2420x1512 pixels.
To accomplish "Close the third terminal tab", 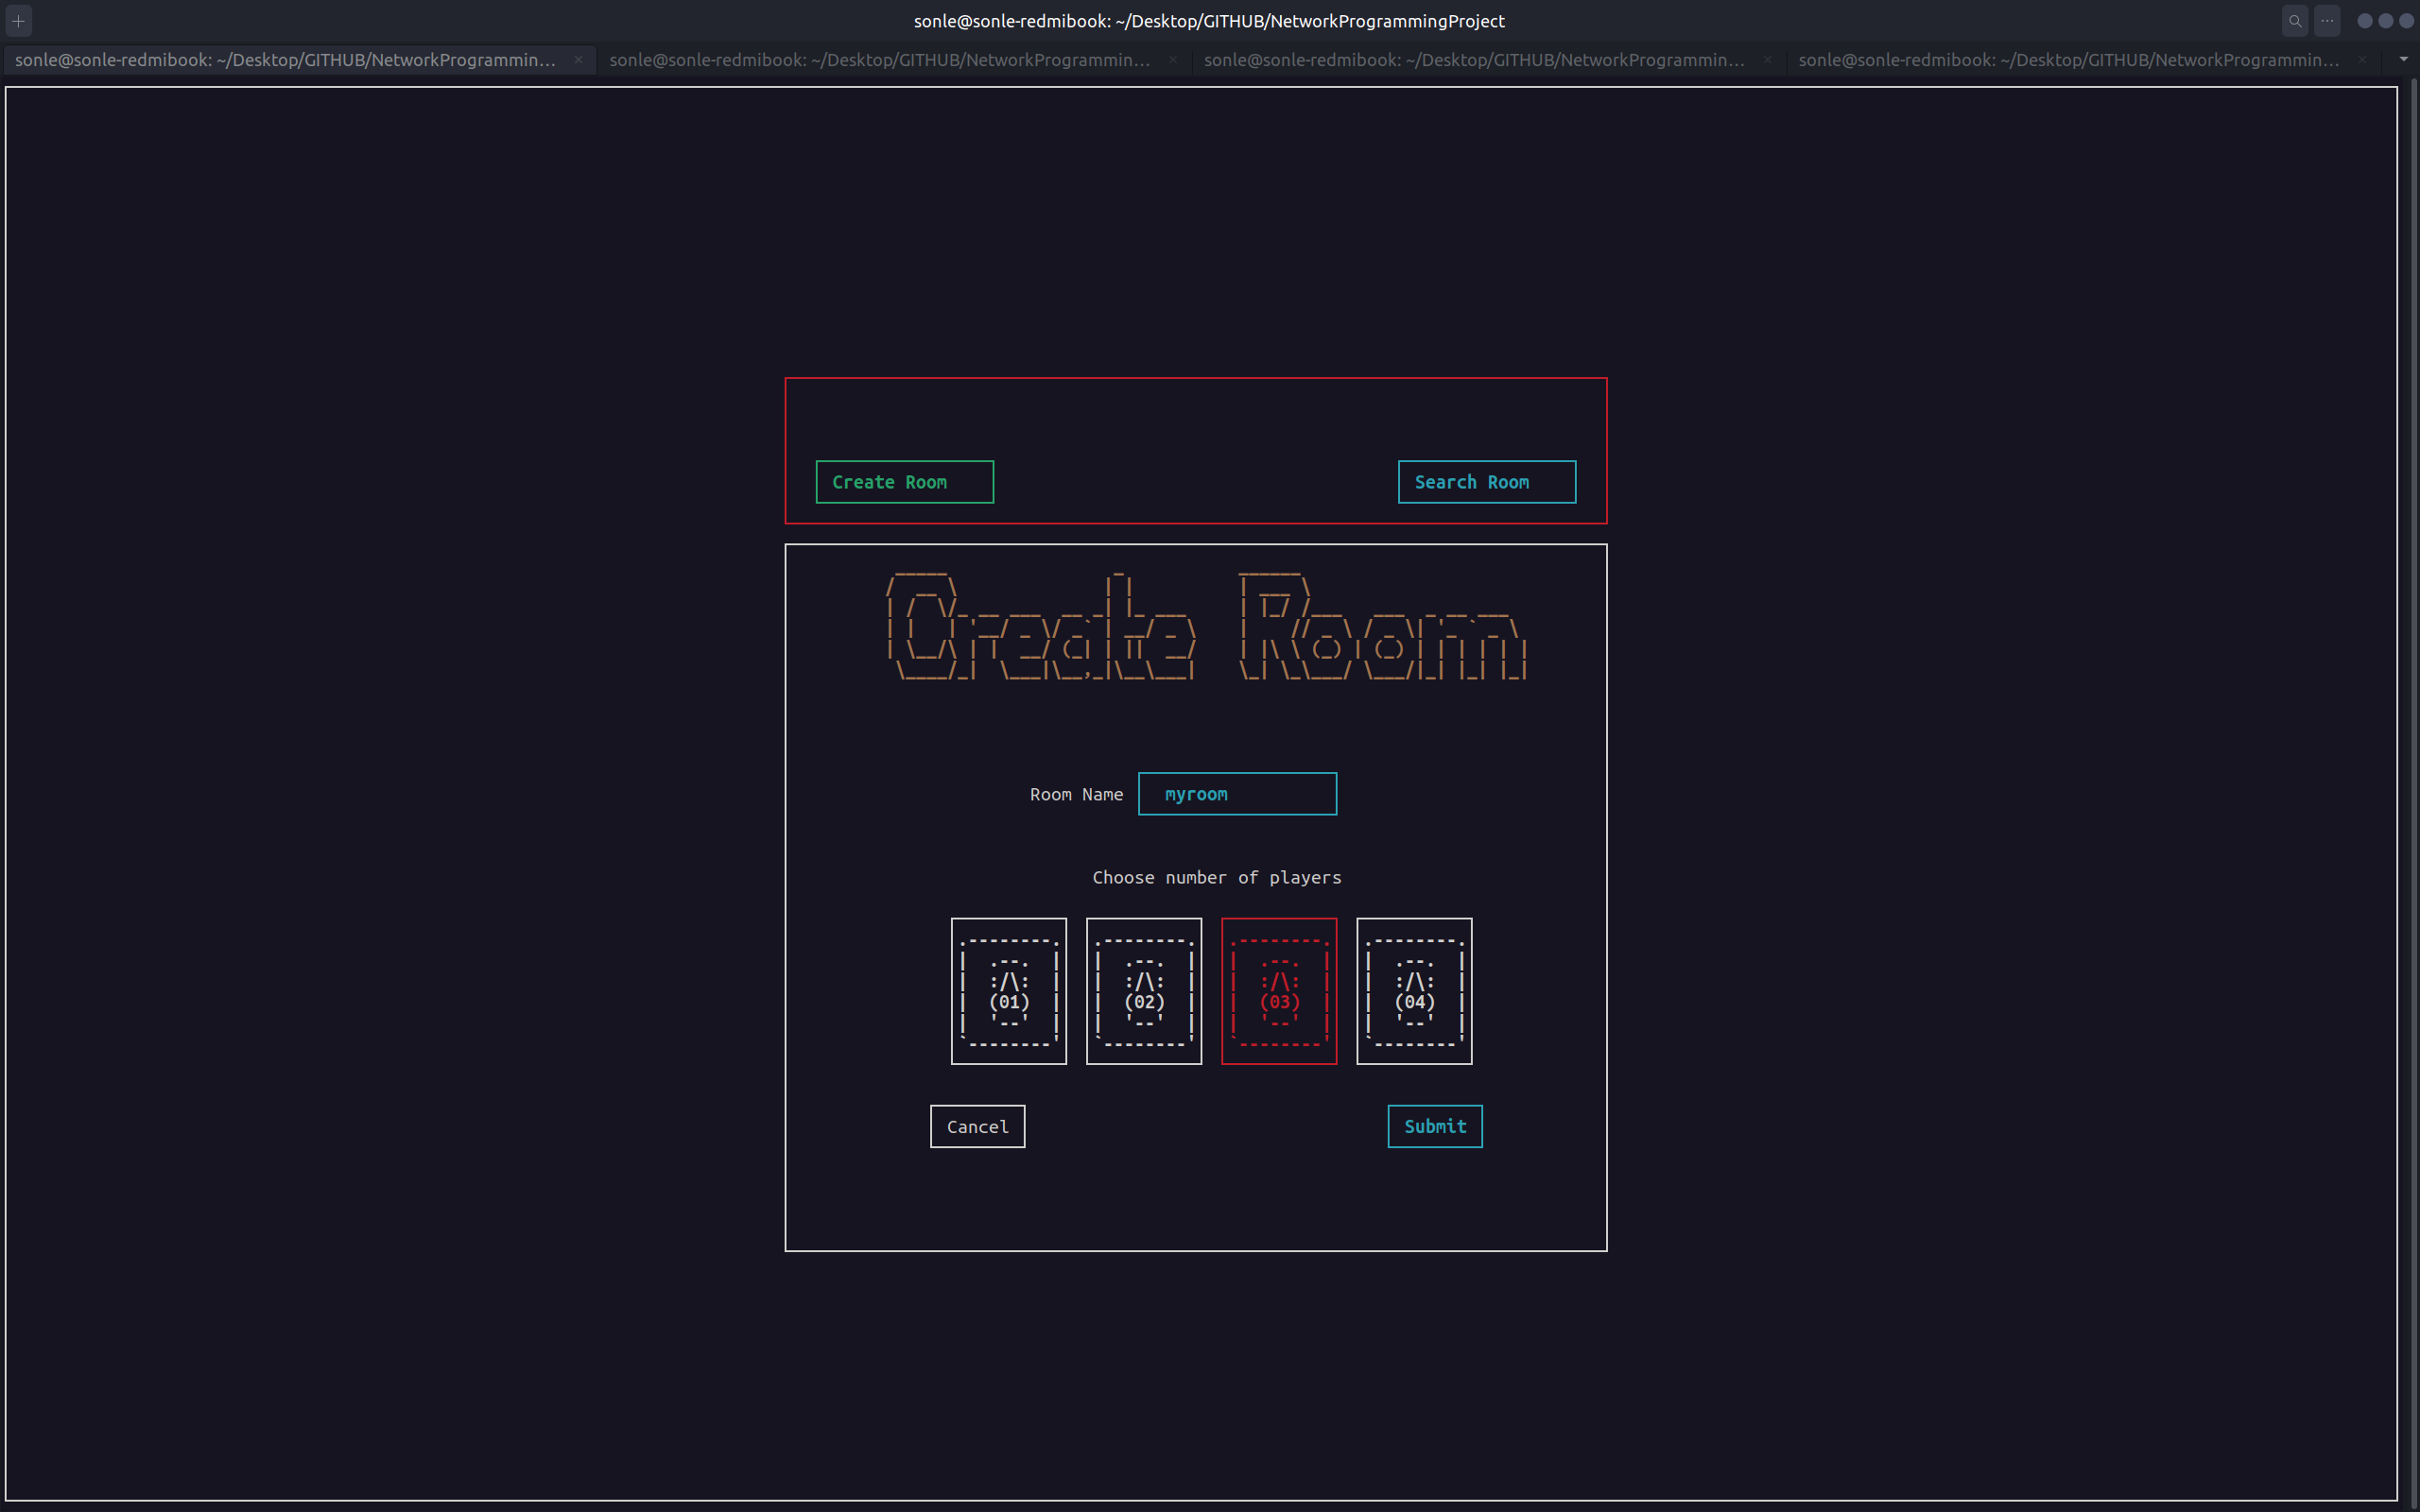I will point(1767,60).
